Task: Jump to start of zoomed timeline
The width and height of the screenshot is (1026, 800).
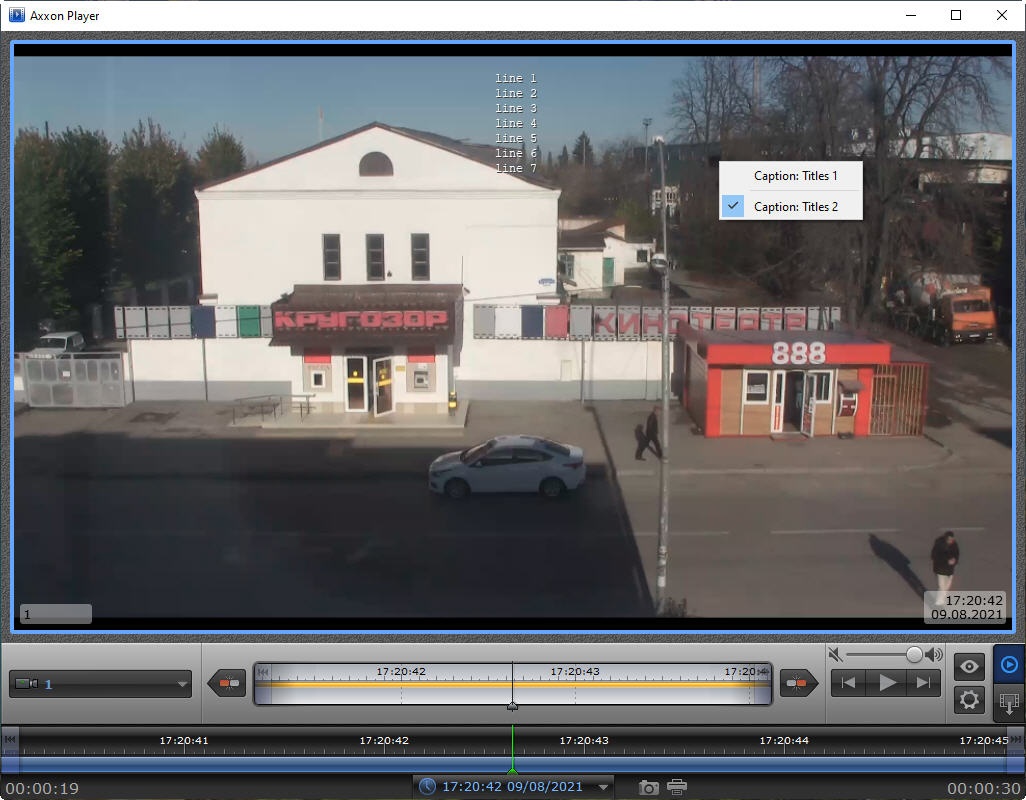Action: click(263, 672)
